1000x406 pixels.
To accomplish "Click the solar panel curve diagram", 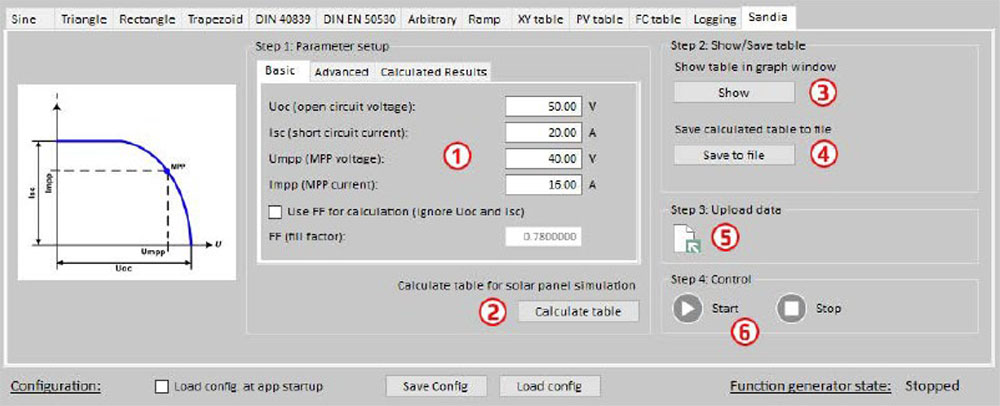I will (x=127, y=183).
